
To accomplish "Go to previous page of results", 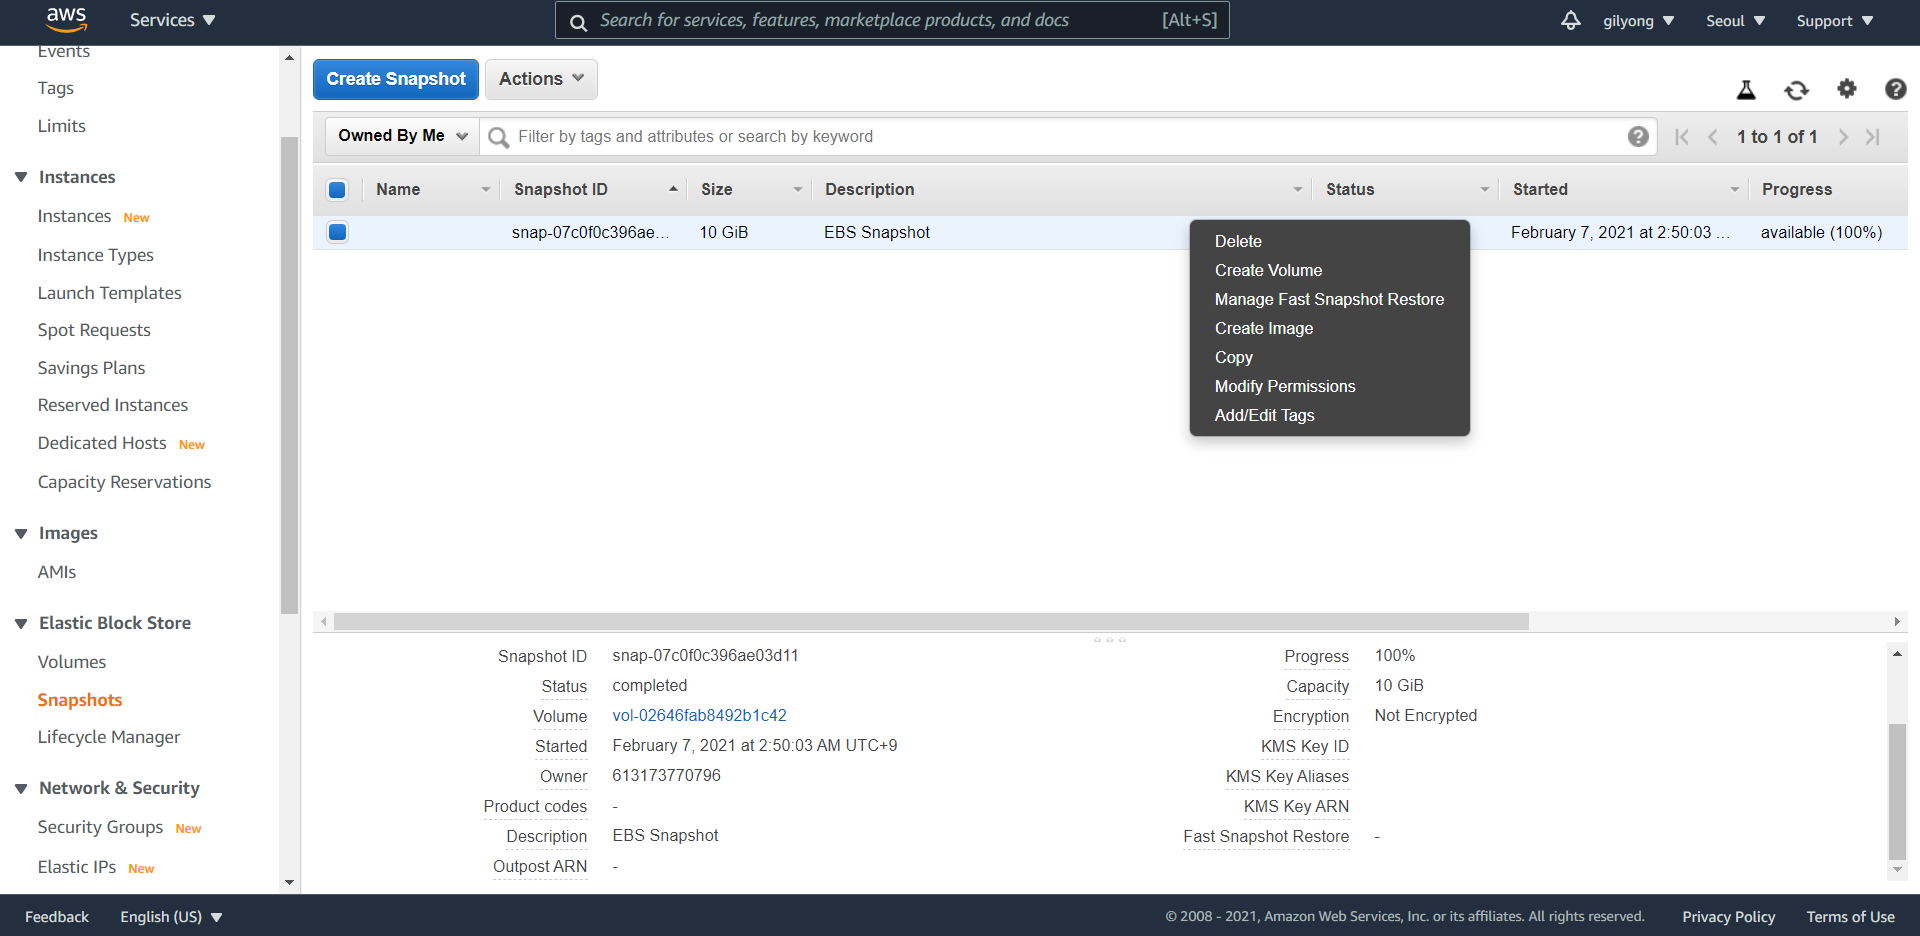I will (1713, 137).
